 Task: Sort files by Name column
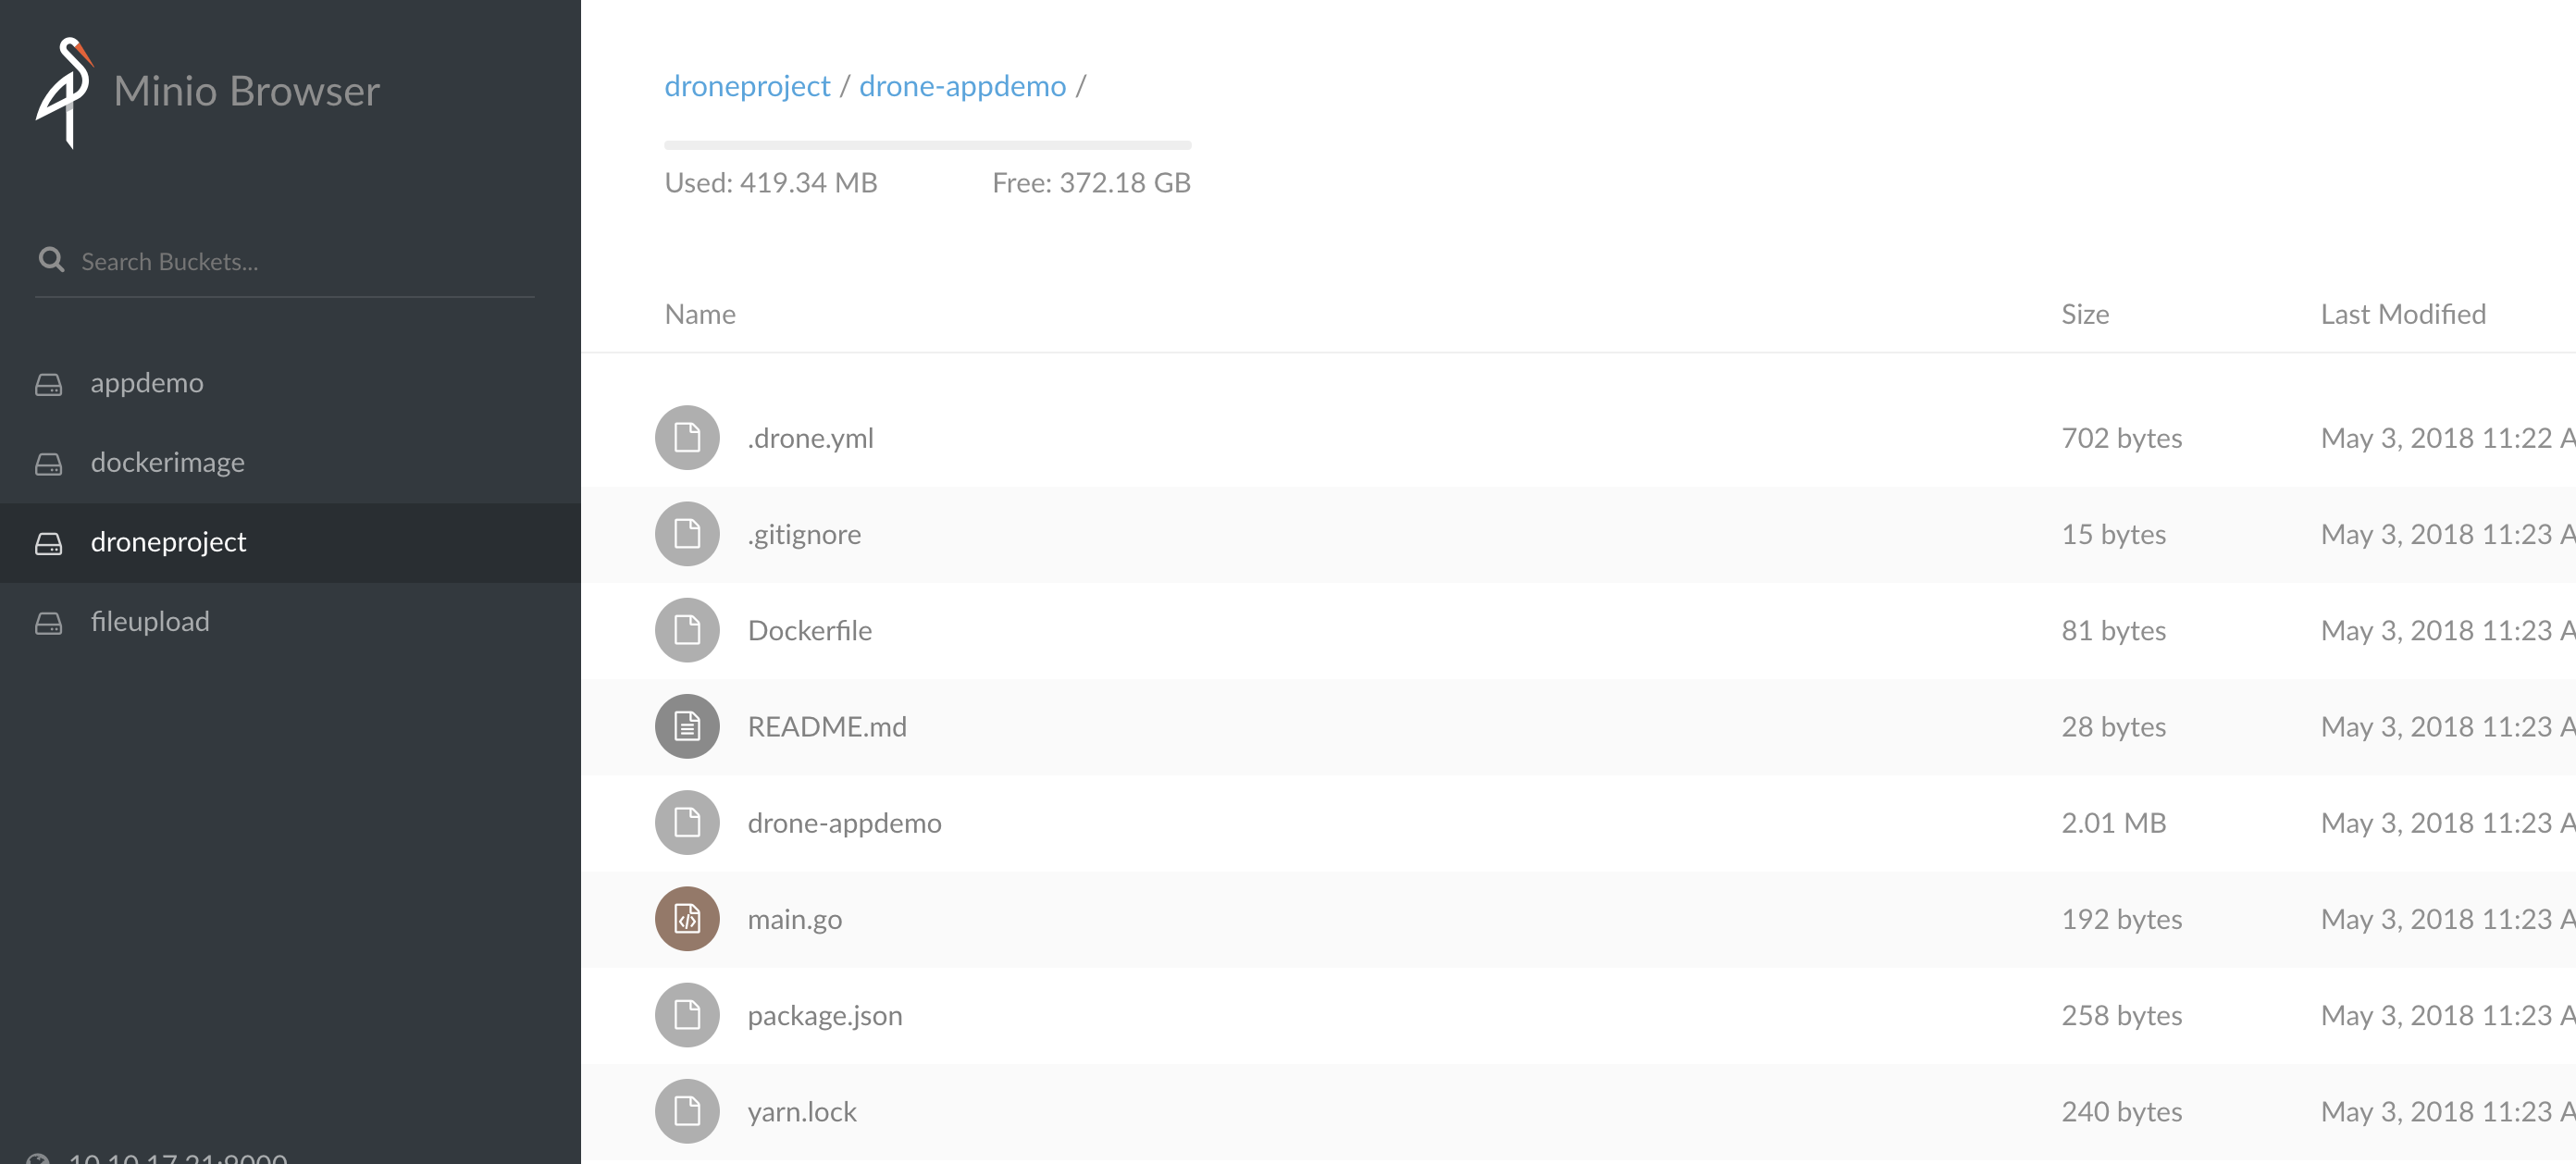click(700, 314)
